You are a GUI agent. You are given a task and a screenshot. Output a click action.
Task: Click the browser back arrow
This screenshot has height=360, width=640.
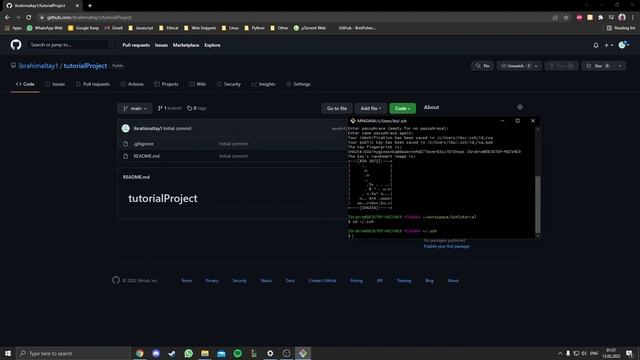pyautogui.click(x=7, y=18)
